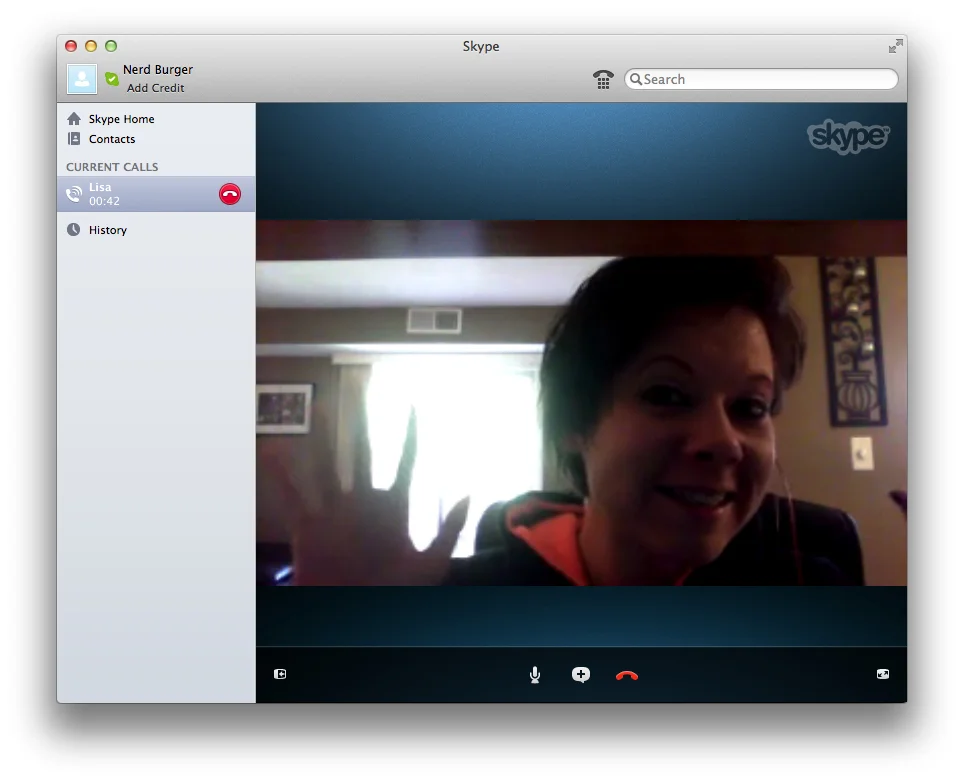
Task: Open call History
Action: tap(108, 230)
